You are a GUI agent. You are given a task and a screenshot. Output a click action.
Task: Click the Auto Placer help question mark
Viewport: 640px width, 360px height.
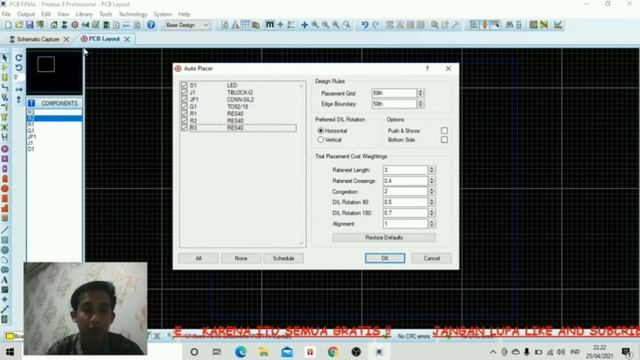[427, 69]
